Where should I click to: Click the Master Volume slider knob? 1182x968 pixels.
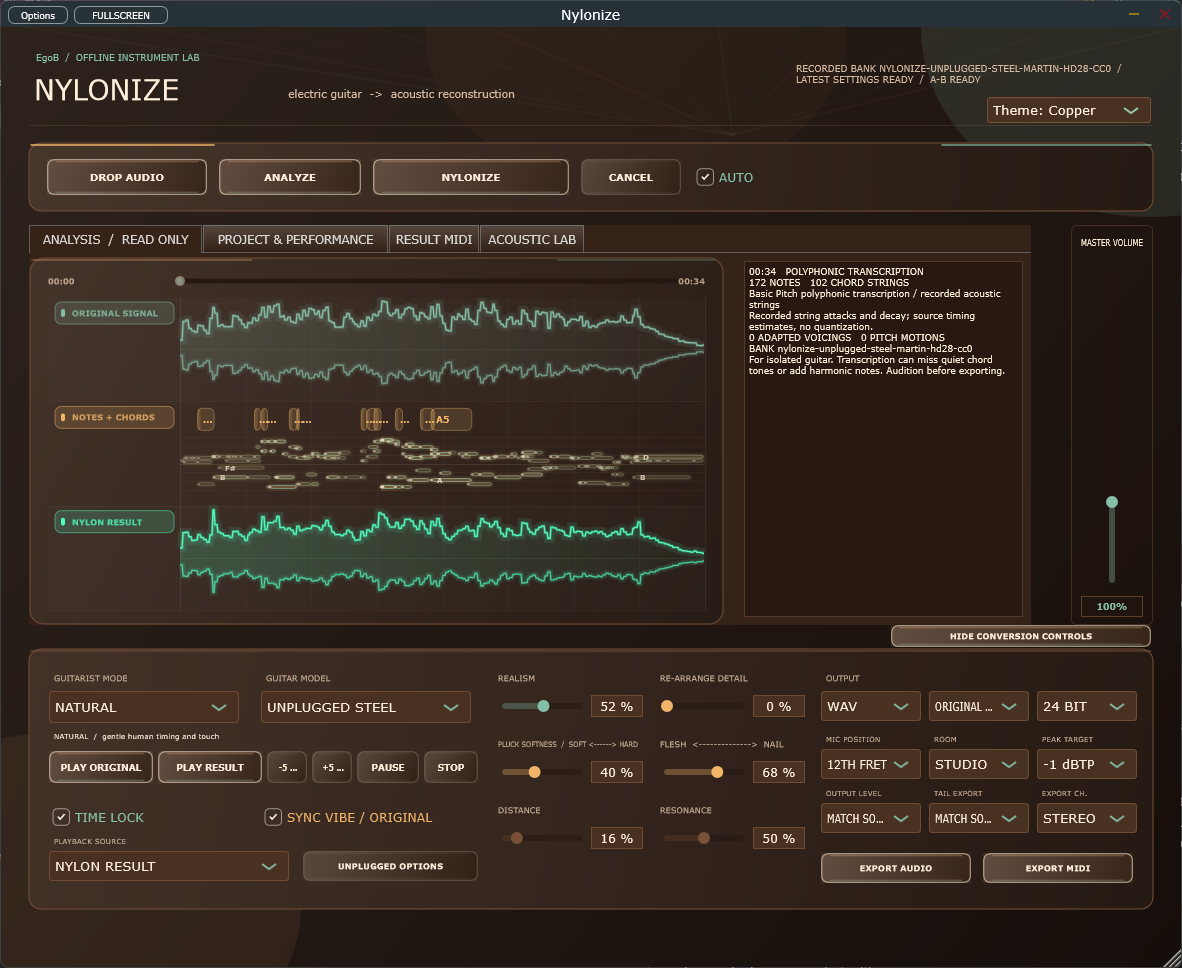1111,502
